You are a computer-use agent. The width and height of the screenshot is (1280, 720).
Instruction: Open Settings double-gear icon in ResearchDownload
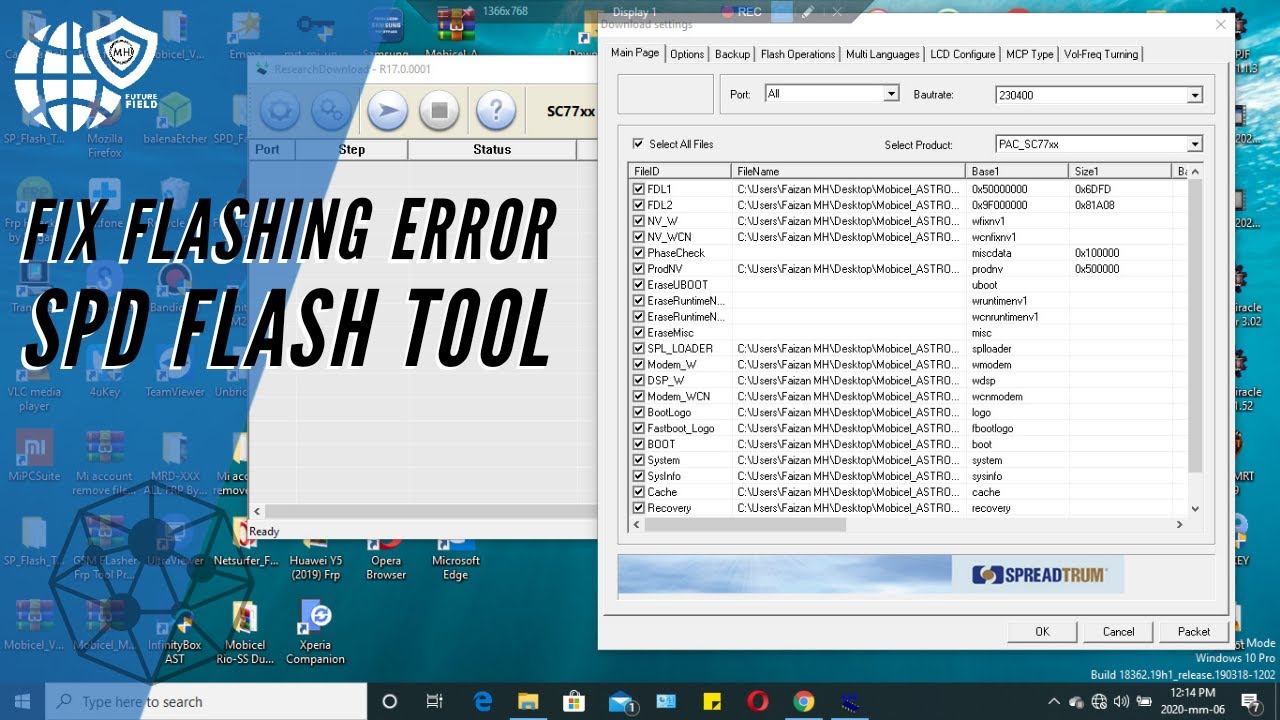click(x=330, y=111)
